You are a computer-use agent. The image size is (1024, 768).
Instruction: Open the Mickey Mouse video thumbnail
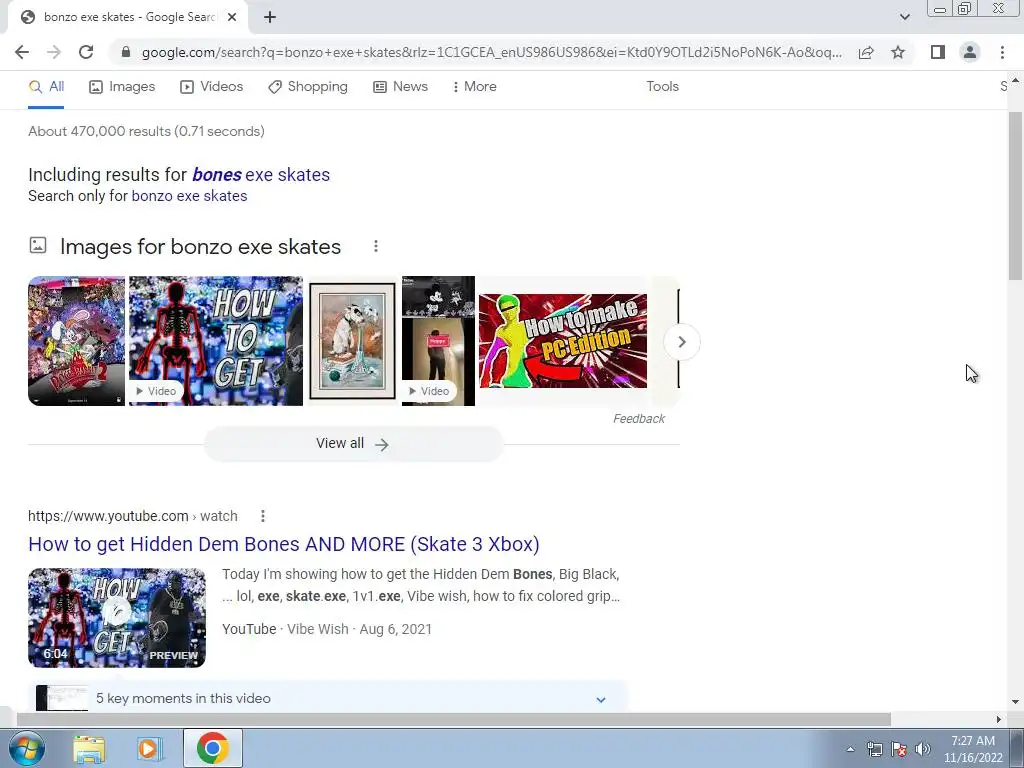(438, 341)
